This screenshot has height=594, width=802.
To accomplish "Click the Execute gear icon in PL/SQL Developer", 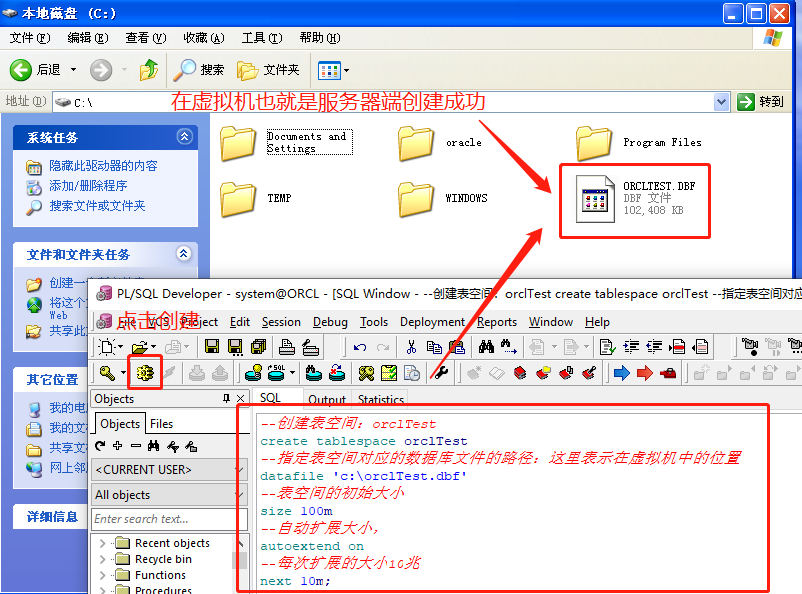I will coord(145,372).
